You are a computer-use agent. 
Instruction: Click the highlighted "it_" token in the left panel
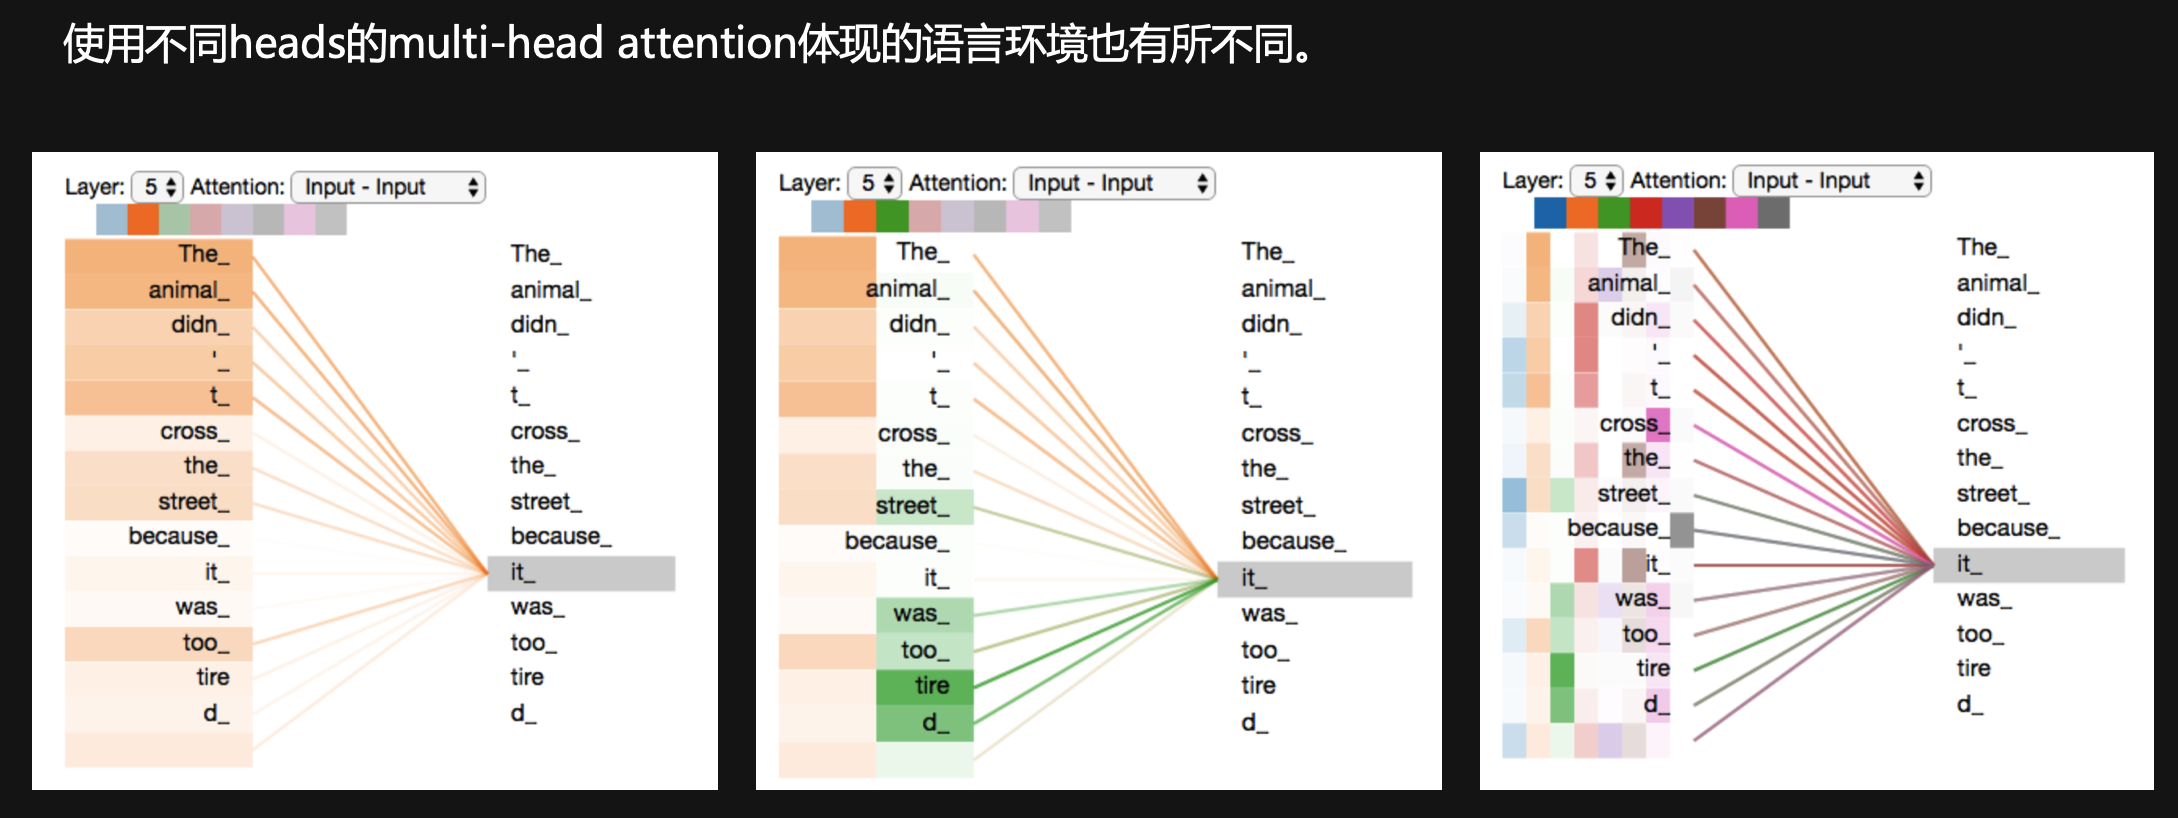click(x=580, y=573)
